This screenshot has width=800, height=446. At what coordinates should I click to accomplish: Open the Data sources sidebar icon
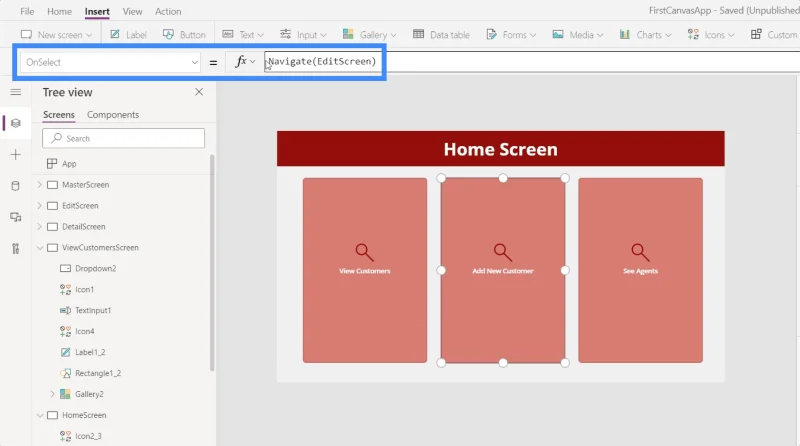[x=16, y=186]
